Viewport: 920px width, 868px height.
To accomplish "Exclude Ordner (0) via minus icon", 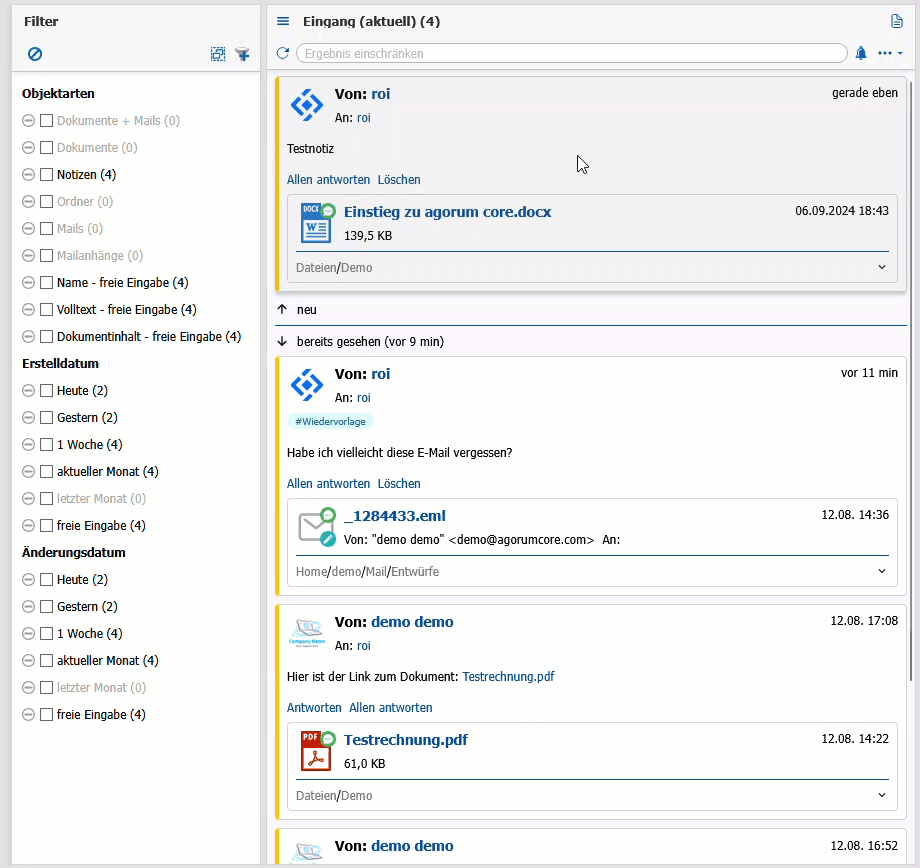I will pyautogui.click(x=28, y=201).
